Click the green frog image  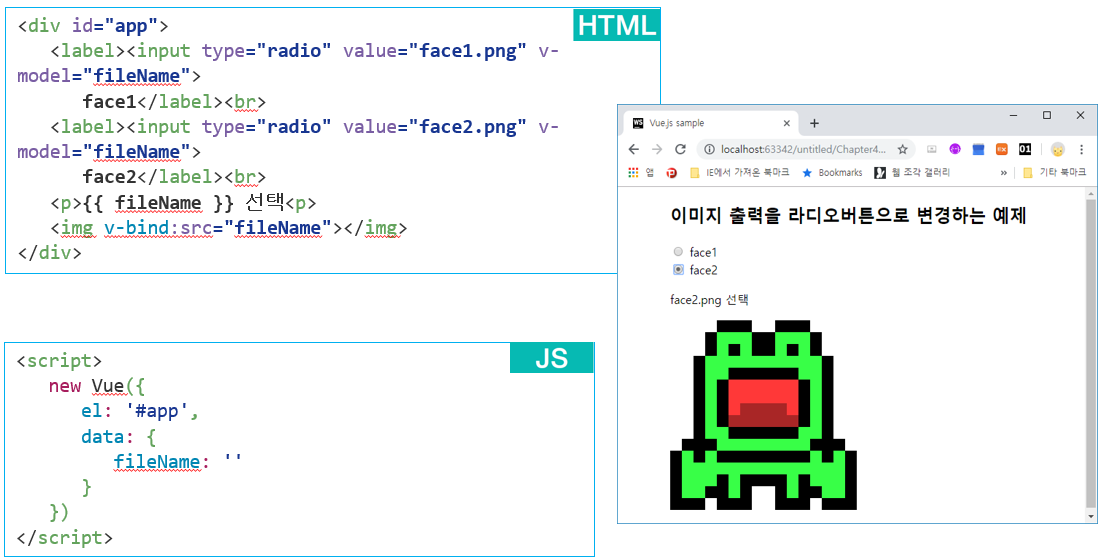763,414
